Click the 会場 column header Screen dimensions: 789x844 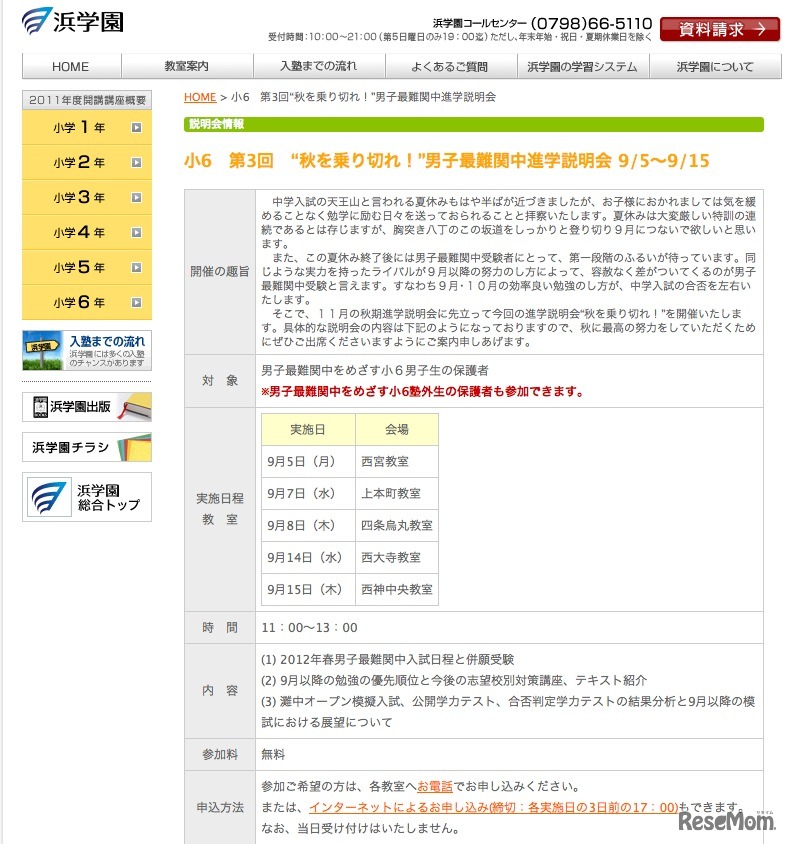(397, 430)
